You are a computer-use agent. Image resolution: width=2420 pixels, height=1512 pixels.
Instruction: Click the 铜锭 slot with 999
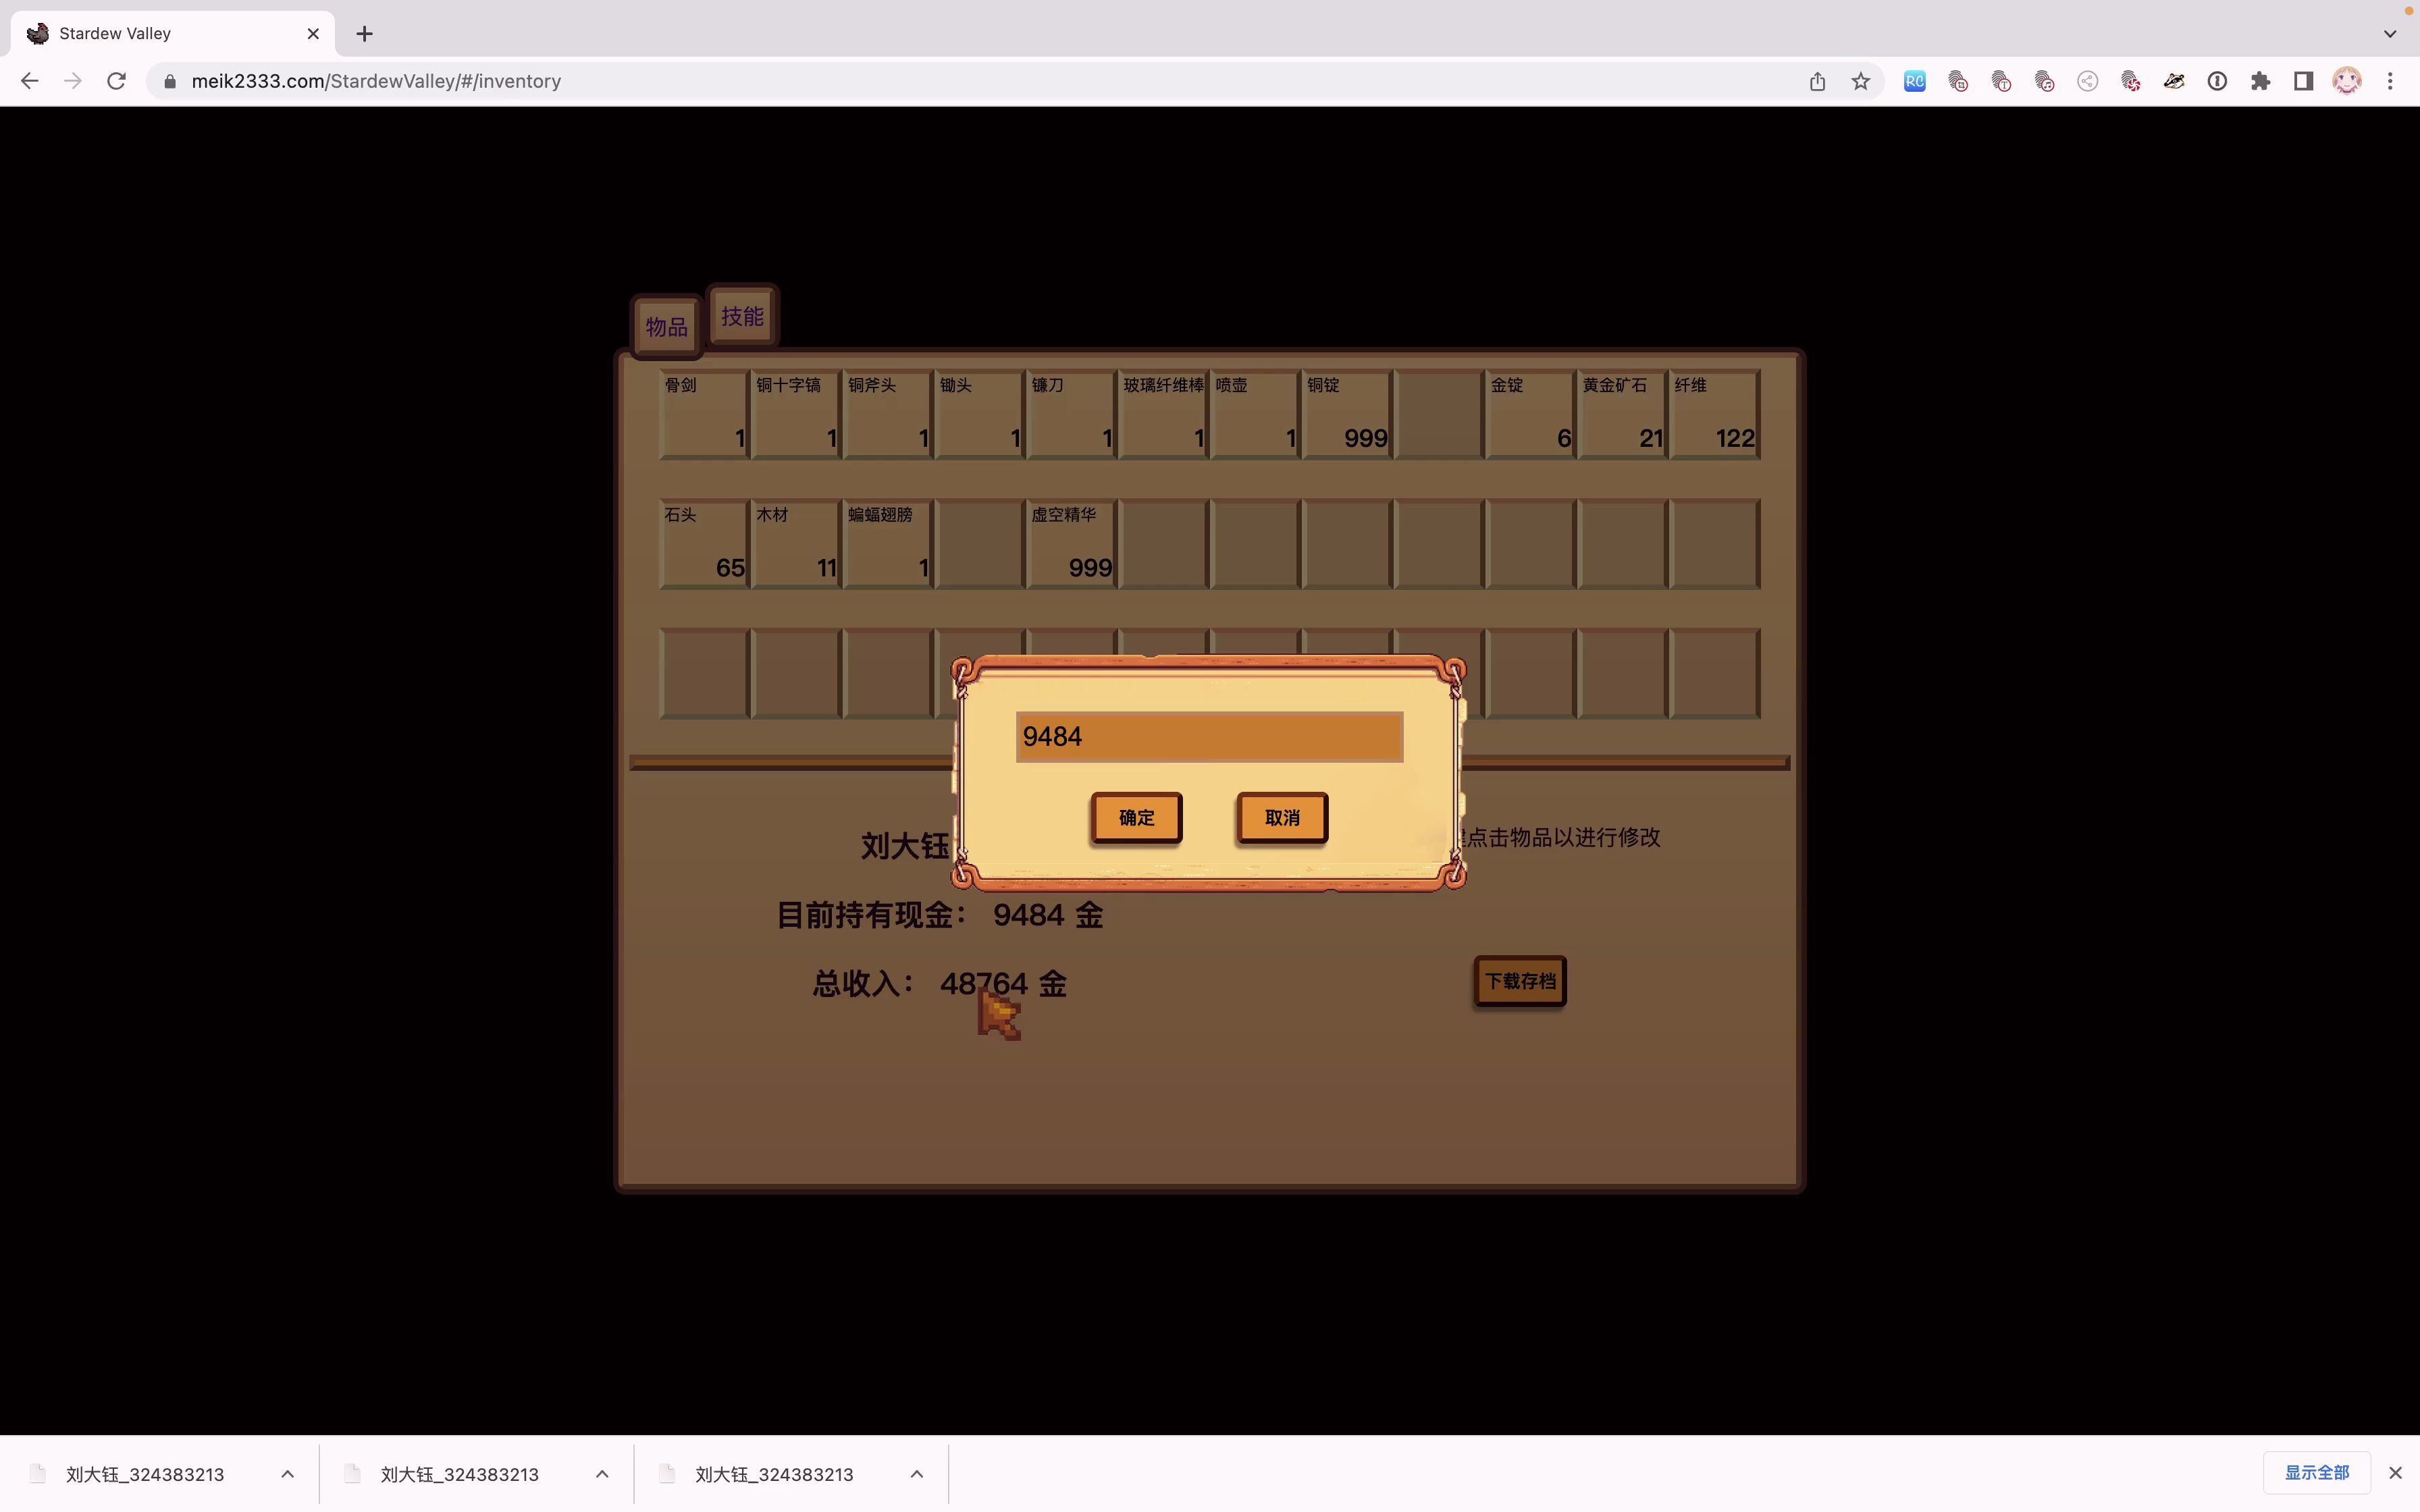pyautogui.click(x=1348, y=414)
